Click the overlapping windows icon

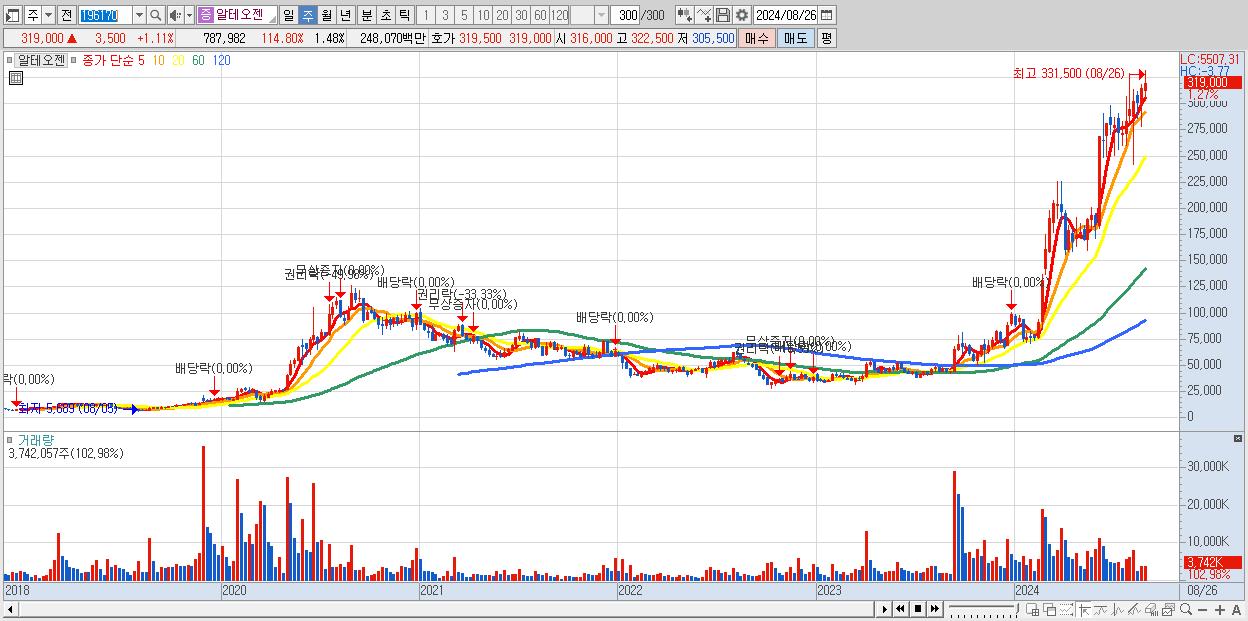[1050, 610]
